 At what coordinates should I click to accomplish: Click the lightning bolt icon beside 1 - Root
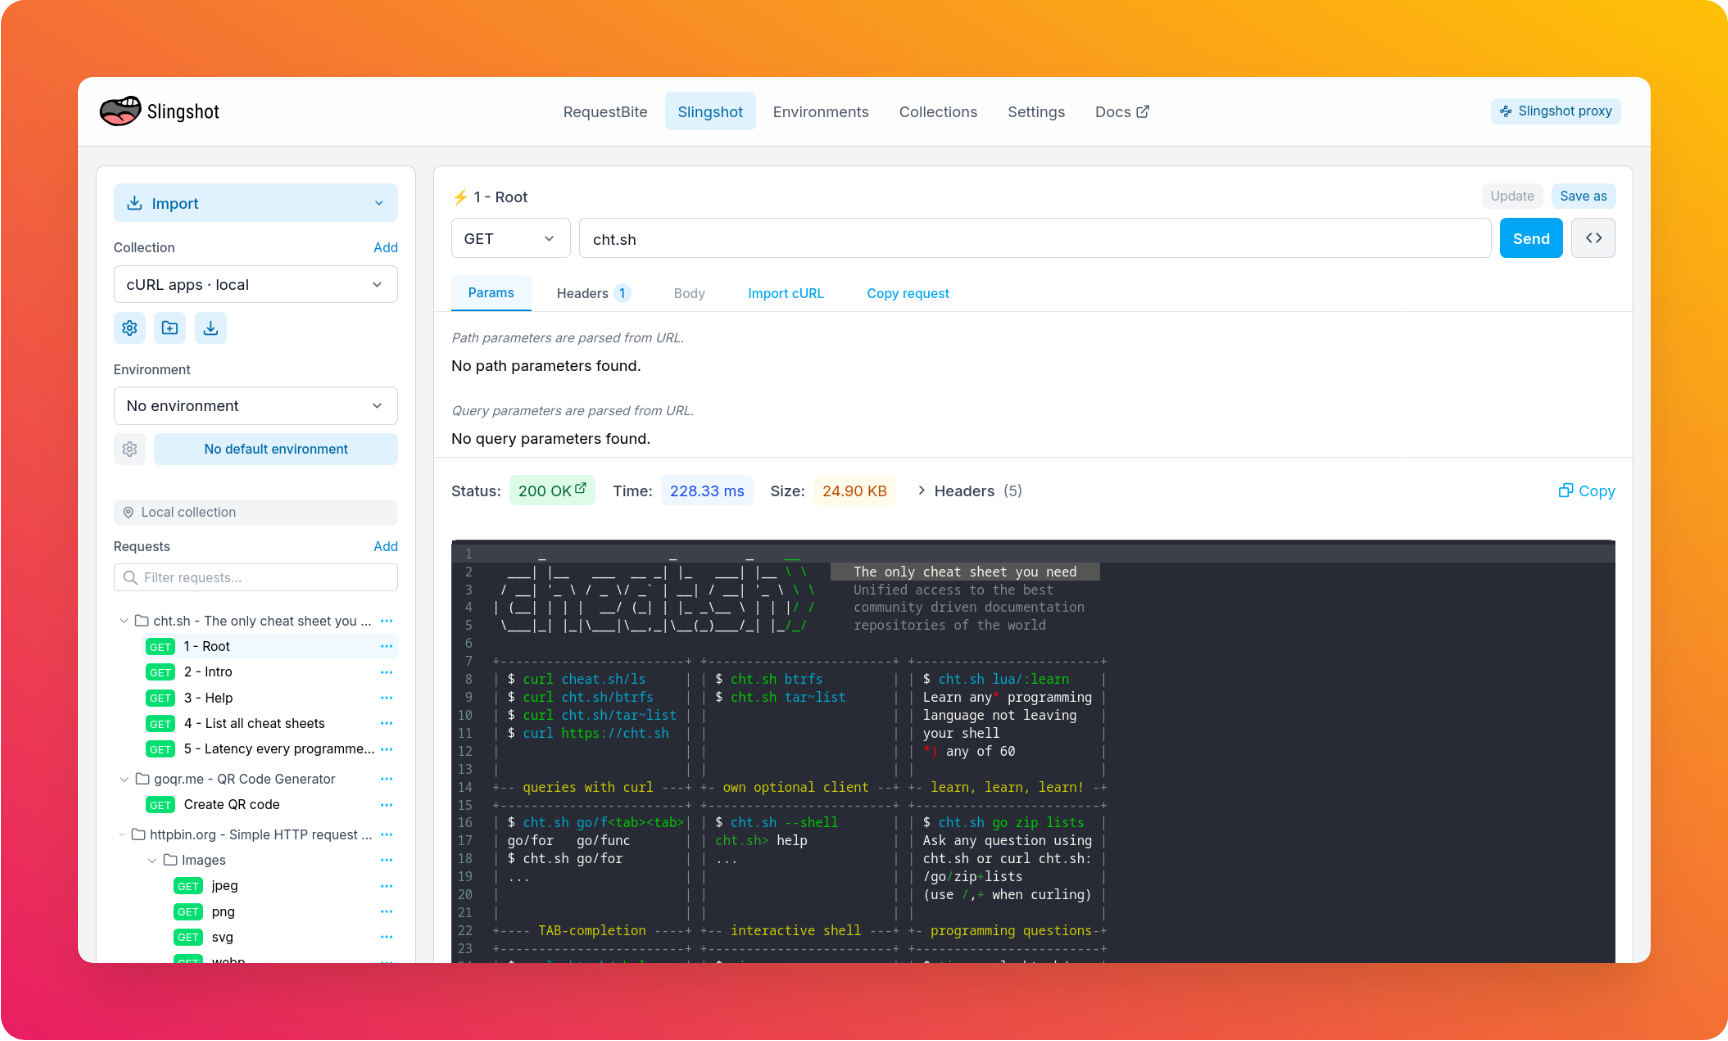click(x=460, y=197)
